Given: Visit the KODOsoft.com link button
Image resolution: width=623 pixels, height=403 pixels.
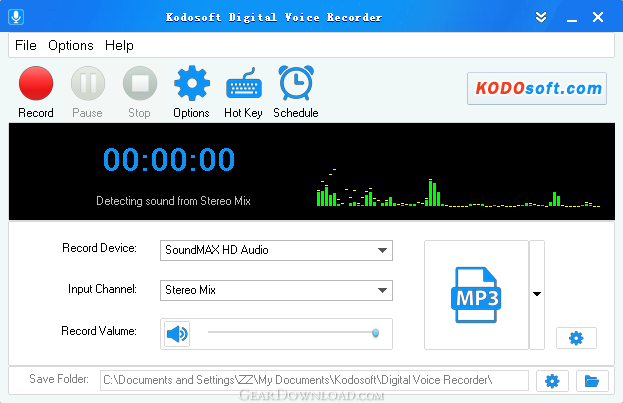Looking at the screenshot, I should pos(537,88).
